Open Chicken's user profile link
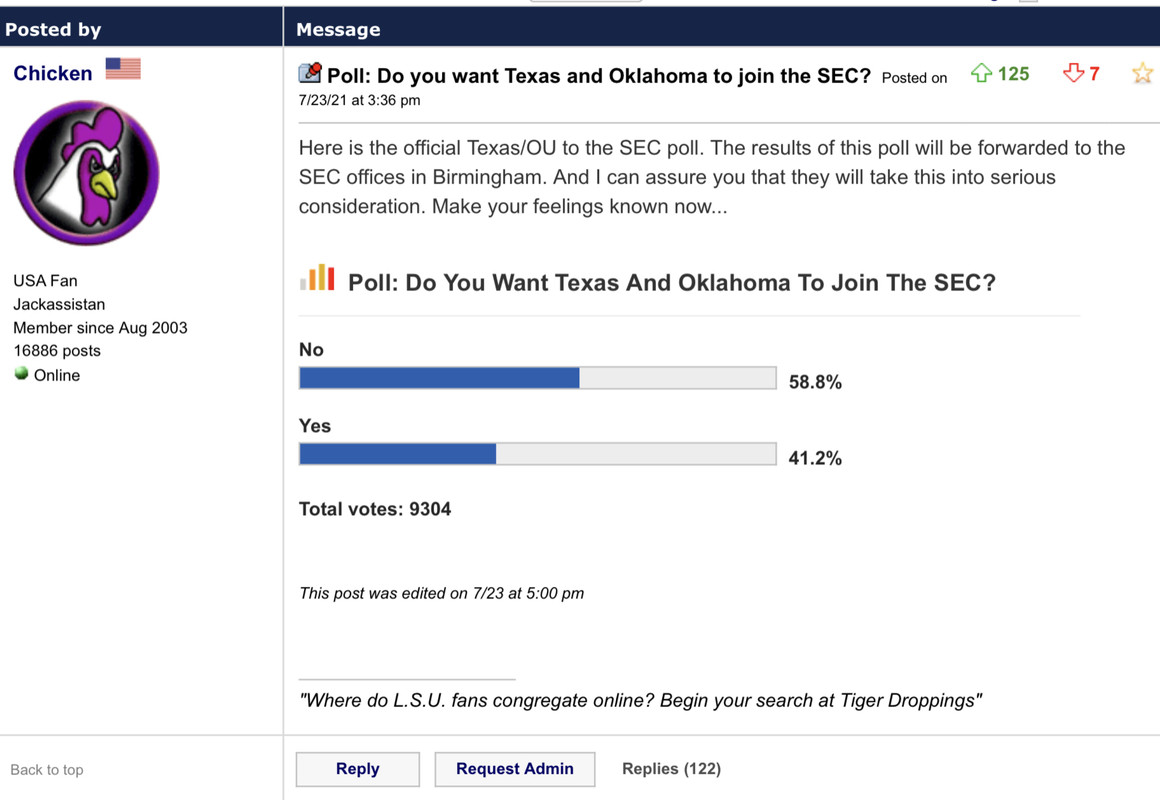The image size is (1160, 800). click(52, 73)
